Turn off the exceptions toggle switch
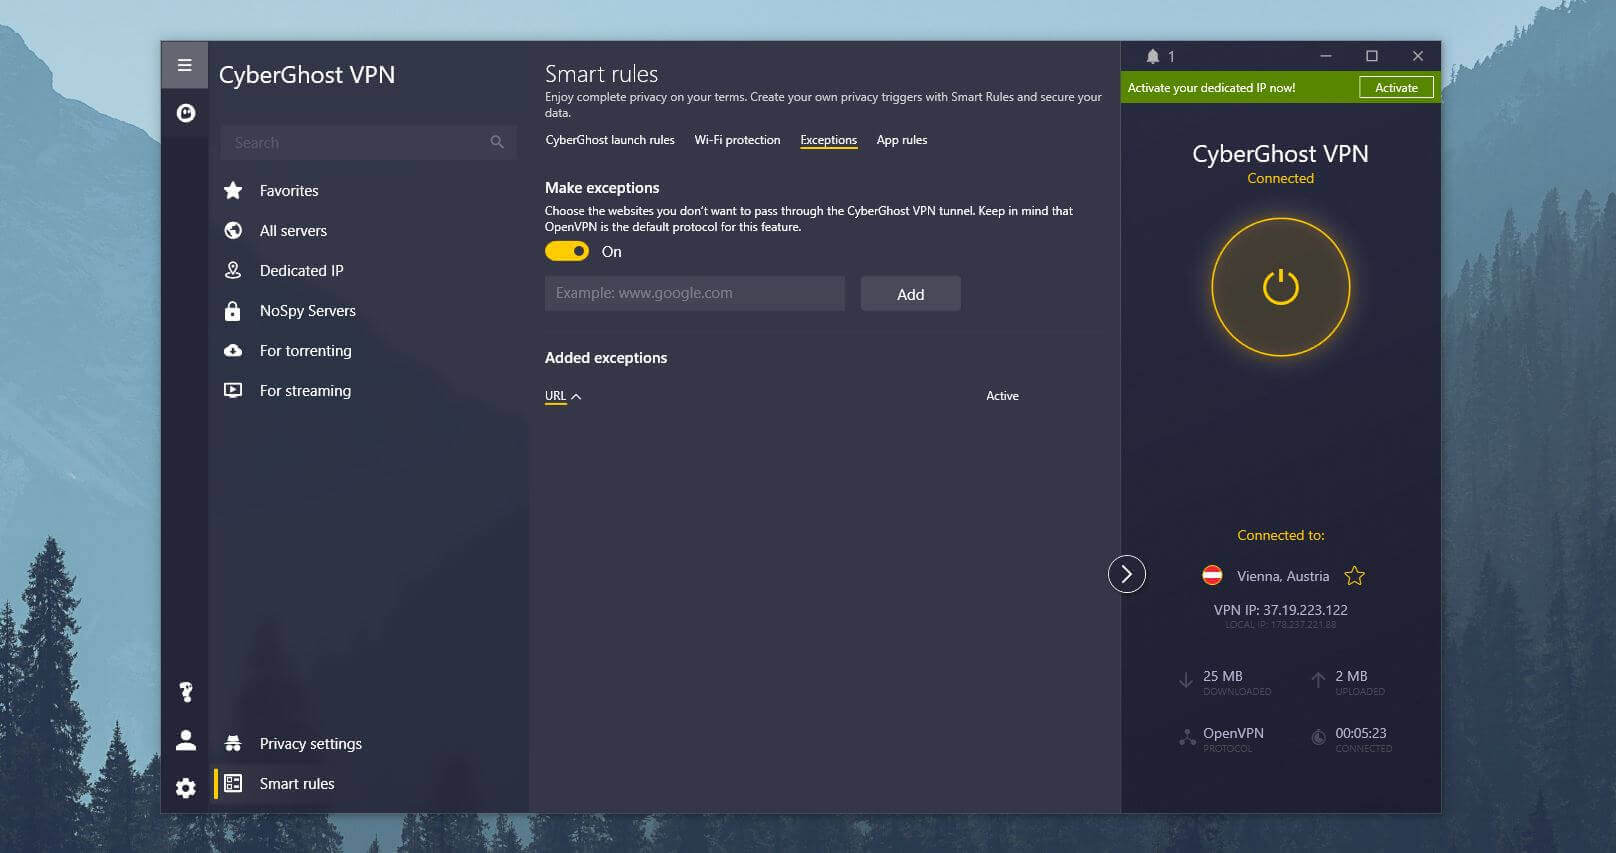The height and width of the screenshot is (853, 1616). pos(567,251)
